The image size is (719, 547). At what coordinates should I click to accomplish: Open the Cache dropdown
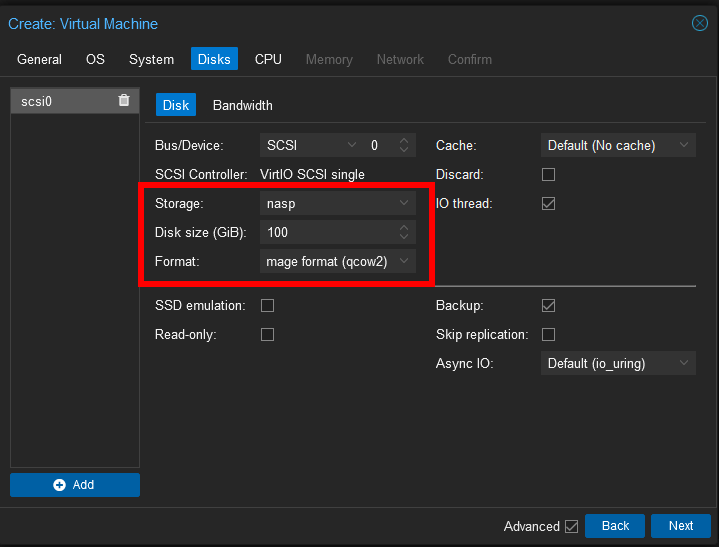pos(618,145)
